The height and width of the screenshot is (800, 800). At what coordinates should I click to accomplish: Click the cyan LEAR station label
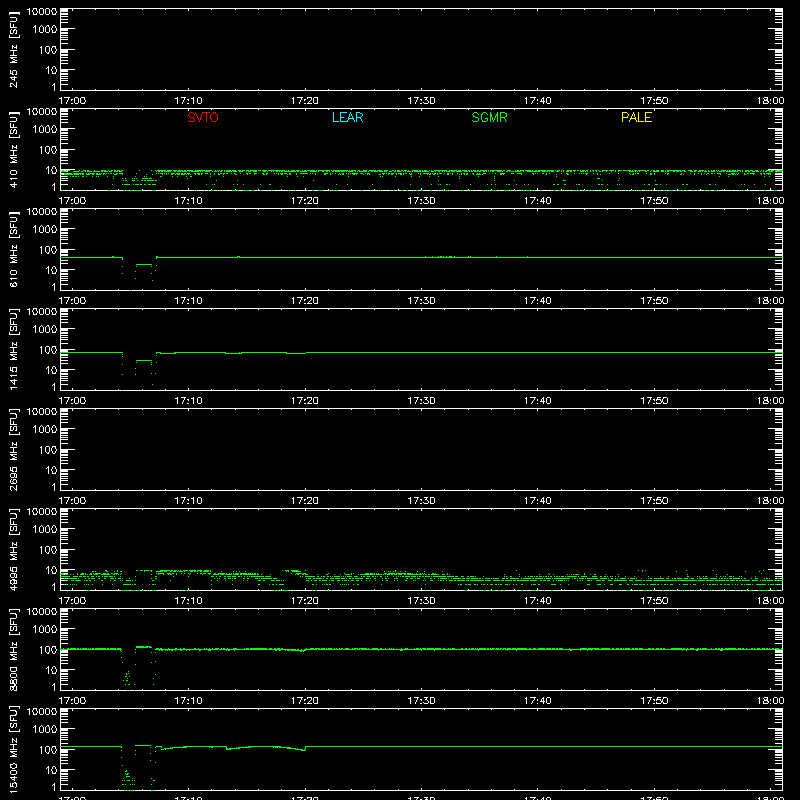point(347,117)
